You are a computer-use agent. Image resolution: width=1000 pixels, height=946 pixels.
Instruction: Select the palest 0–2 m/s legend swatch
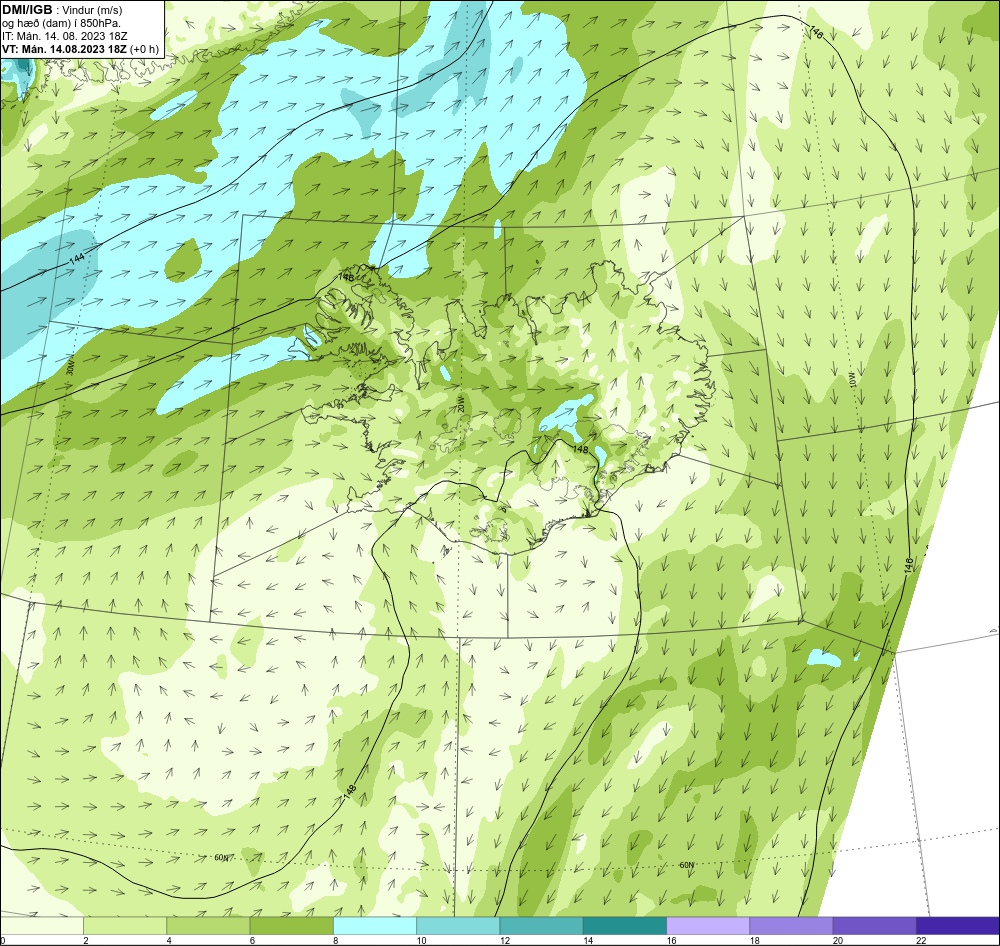pyautogui.click(x=42, y=926)
